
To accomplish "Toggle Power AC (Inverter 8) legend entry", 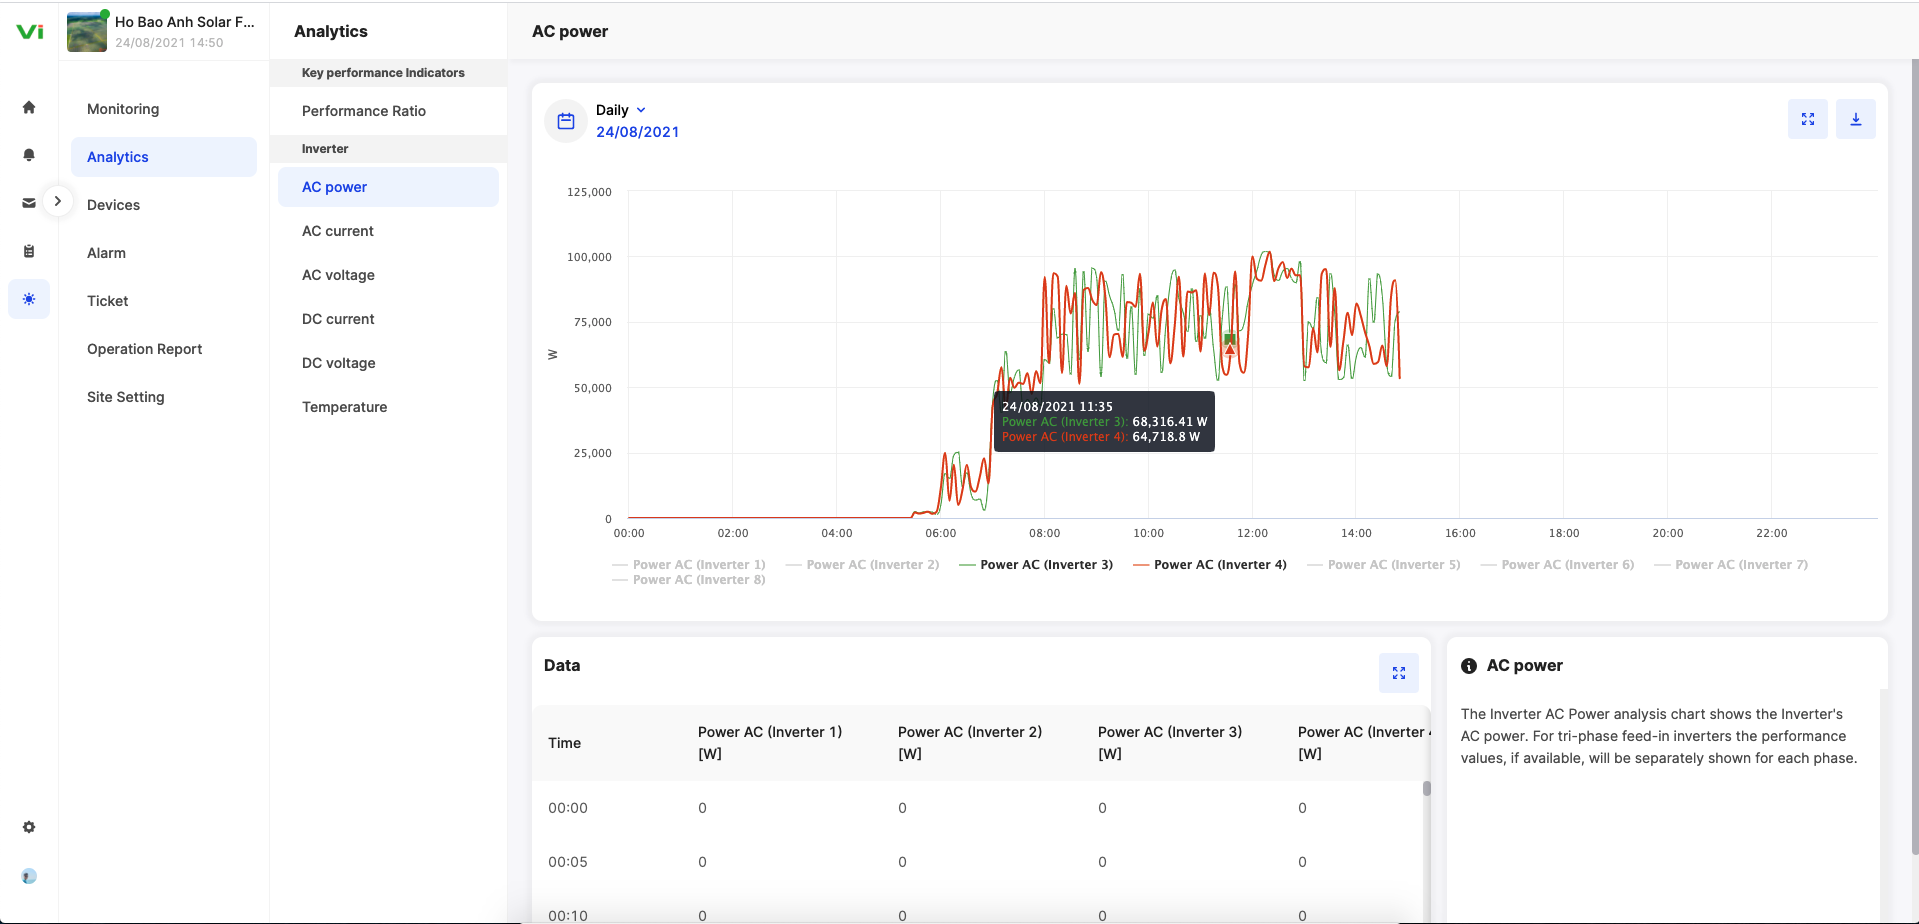I will (698, 580).
